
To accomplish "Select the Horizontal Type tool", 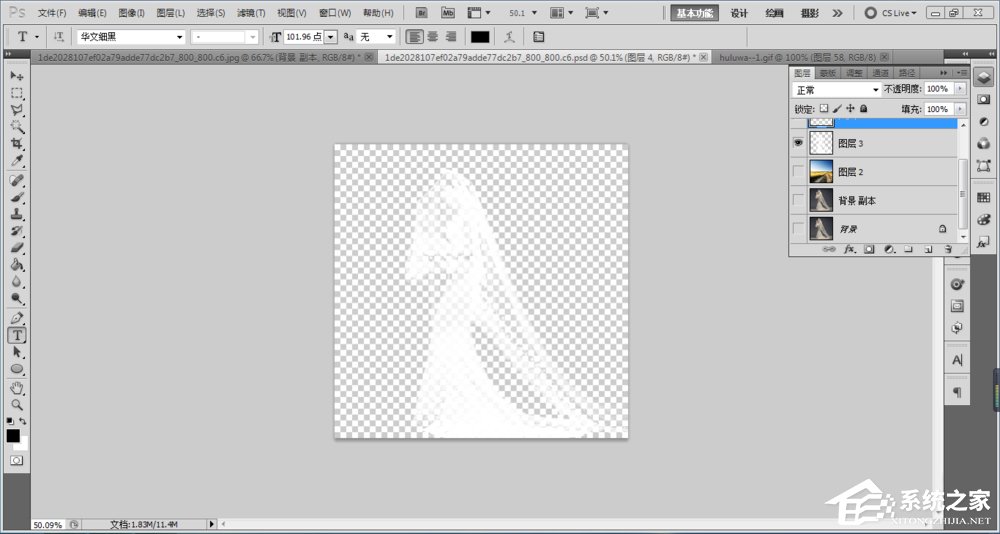I will pyautogui.click(x=17, y=335).
